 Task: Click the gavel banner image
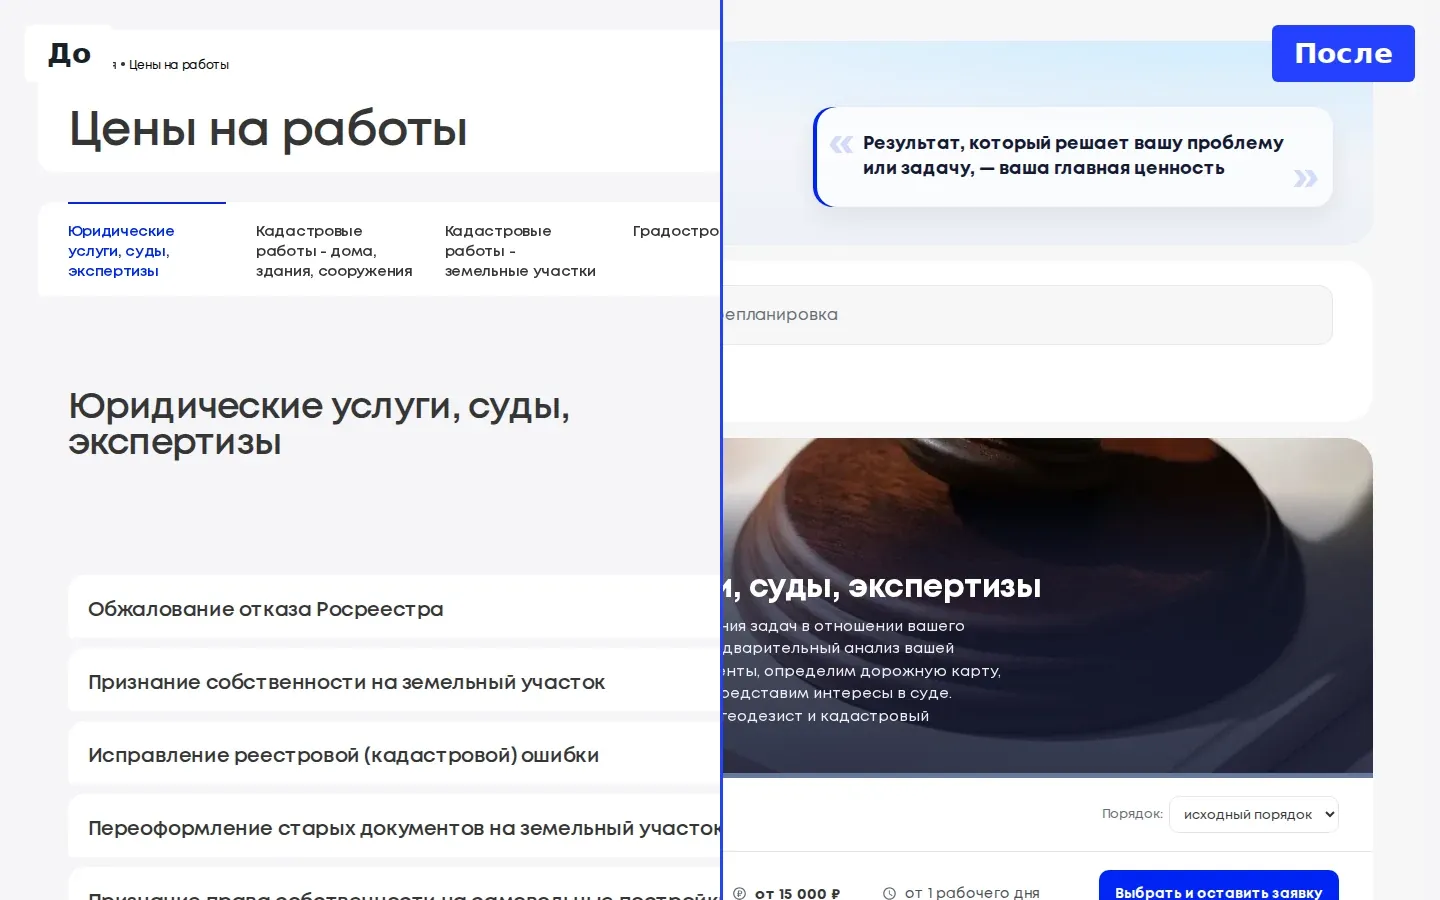[1047, 605]
